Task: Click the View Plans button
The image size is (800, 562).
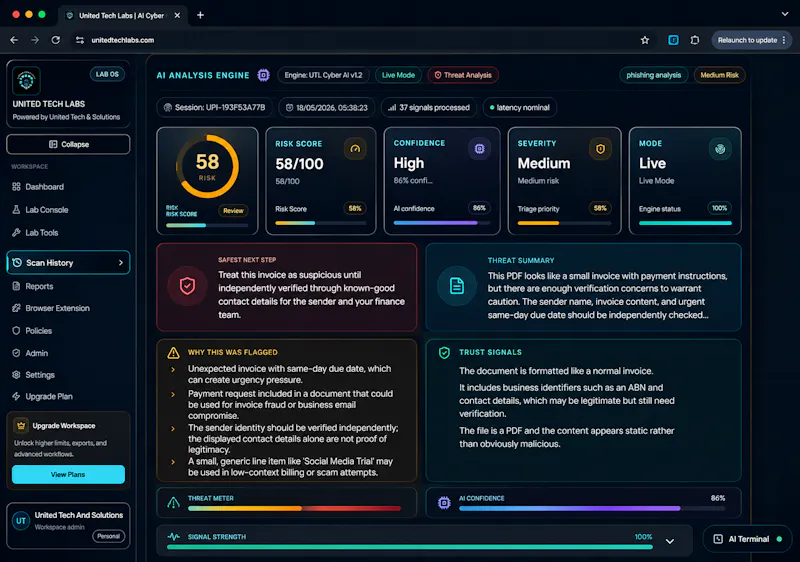Action: 68,474
